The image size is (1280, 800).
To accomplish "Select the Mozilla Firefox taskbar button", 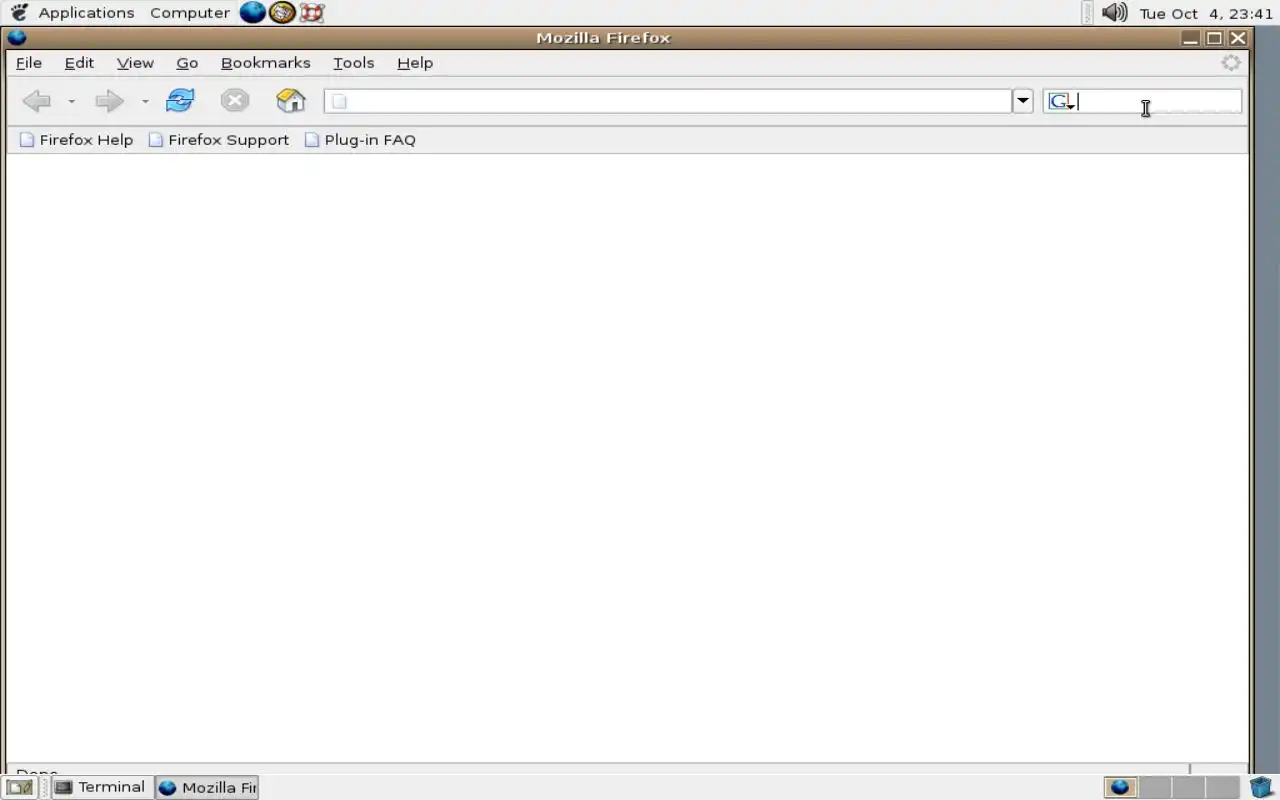I will (x=207, y=787).
